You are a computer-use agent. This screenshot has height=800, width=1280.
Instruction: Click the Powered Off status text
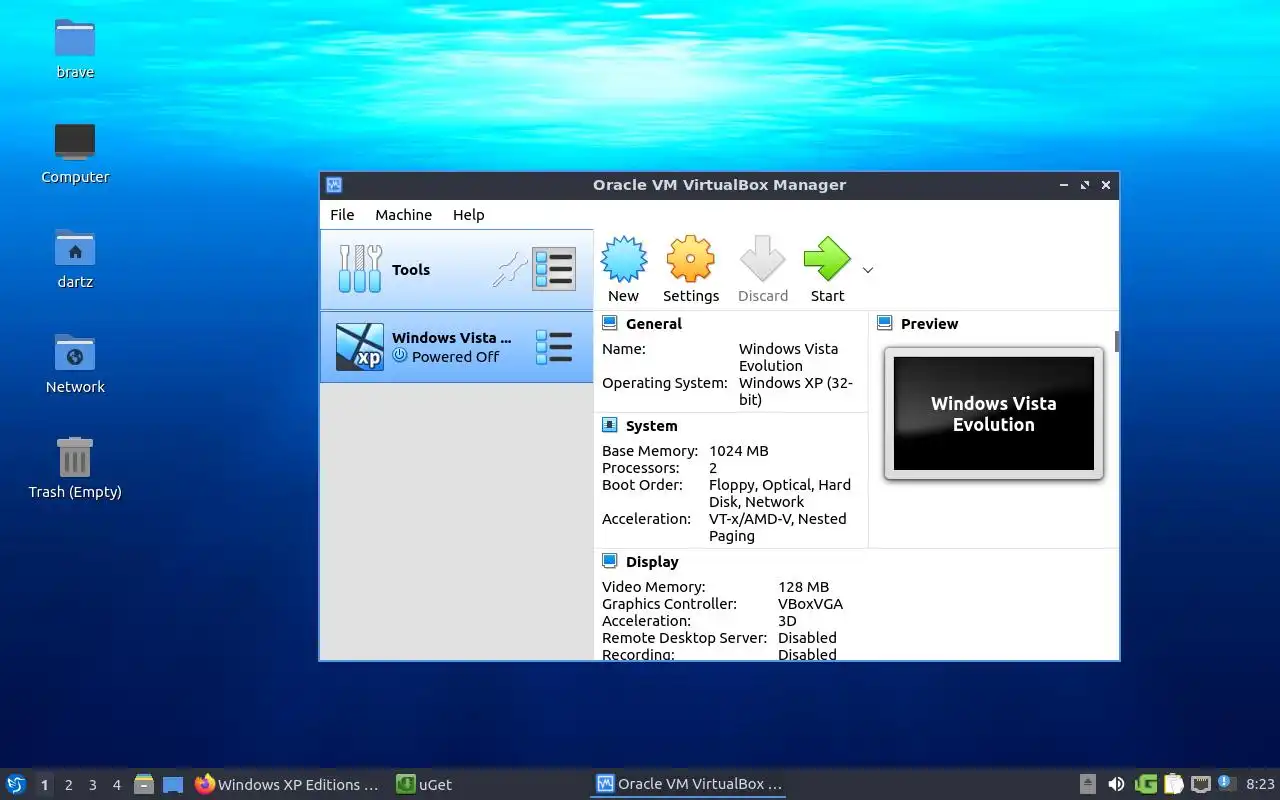(x=455, y=357)
